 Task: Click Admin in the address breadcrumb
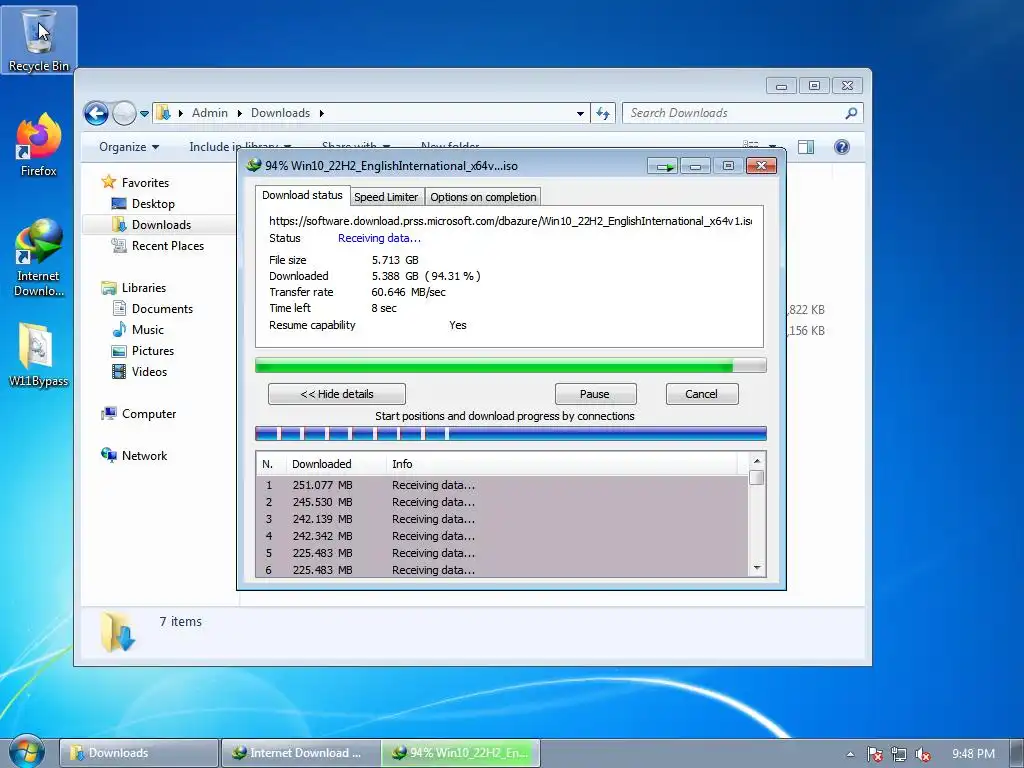click(210, 113)
